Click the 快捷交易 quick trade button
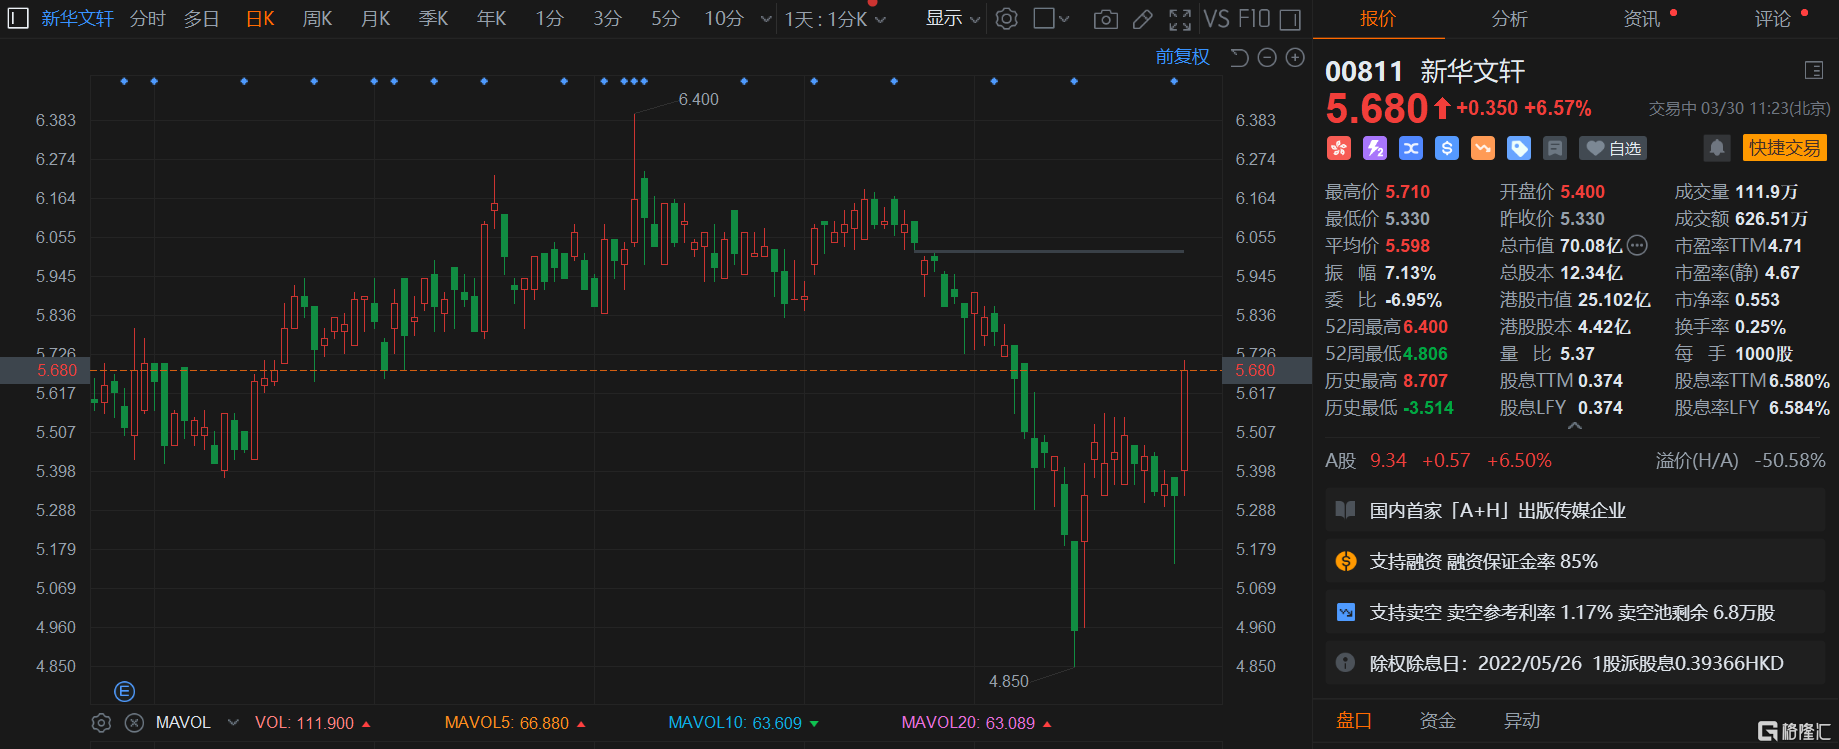Screen dimensions: 1839x749 click(x=1784, y=148)
